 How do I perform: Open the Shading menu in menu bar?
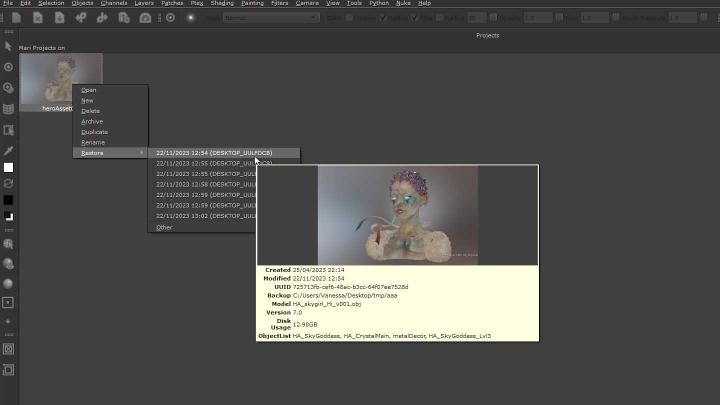(x=221, y=4)
